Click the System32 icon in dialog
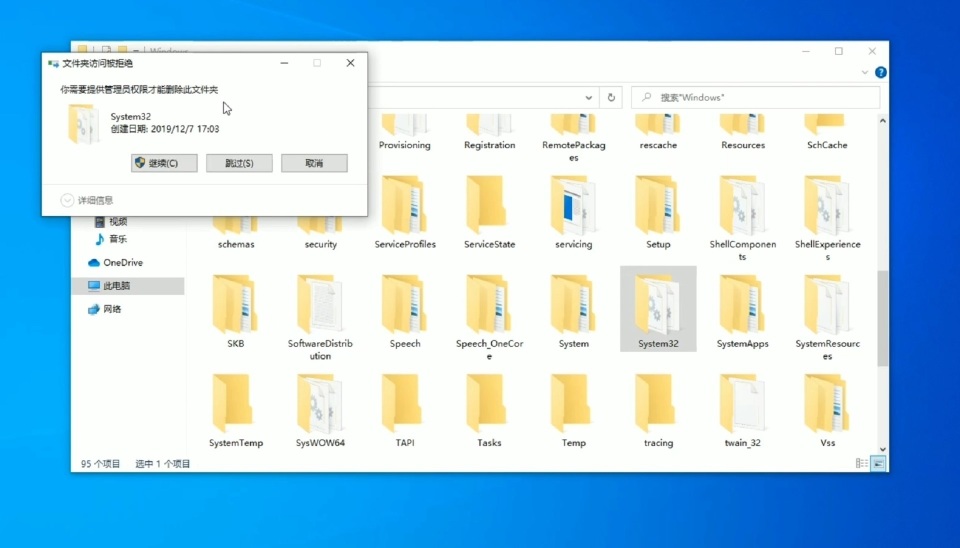This screenshot has height=548, width=960. pos(83,124)
